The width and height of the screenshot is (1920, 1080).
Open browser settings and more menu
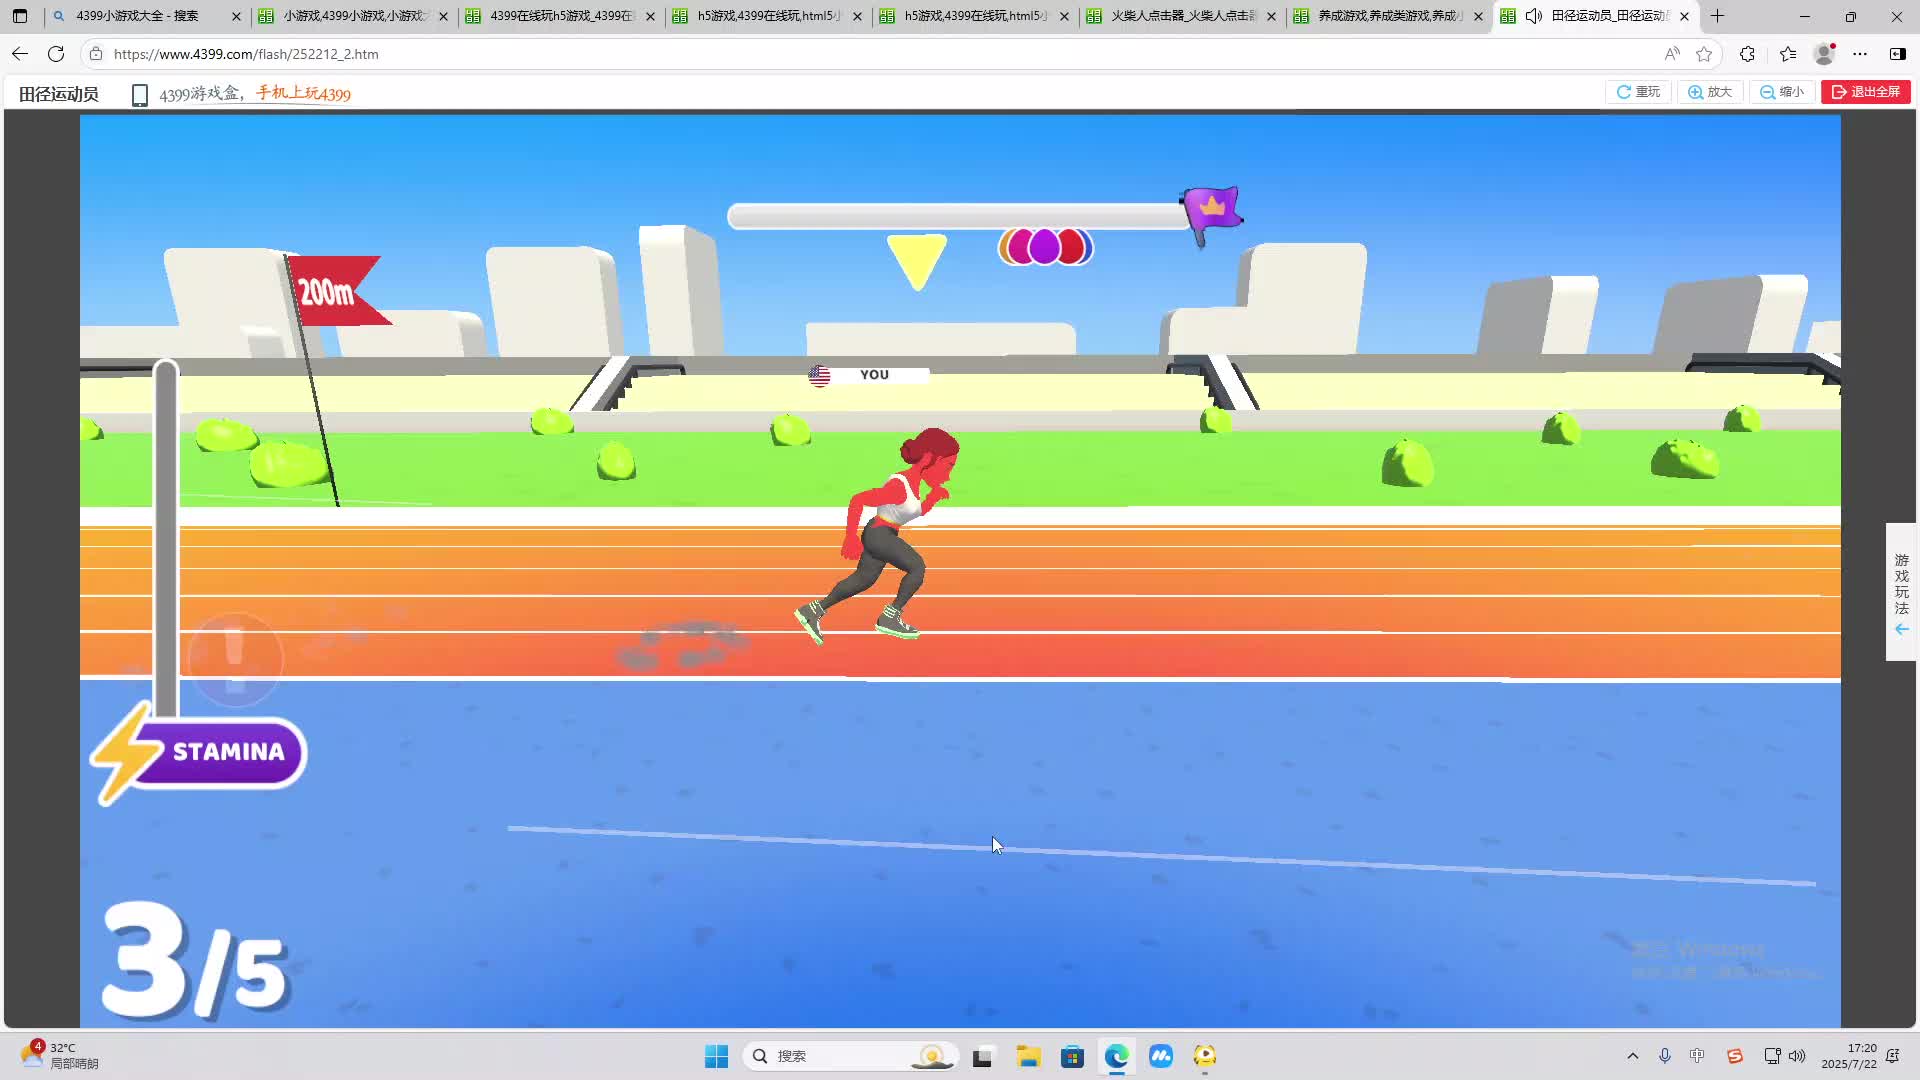coord(1859,54)
